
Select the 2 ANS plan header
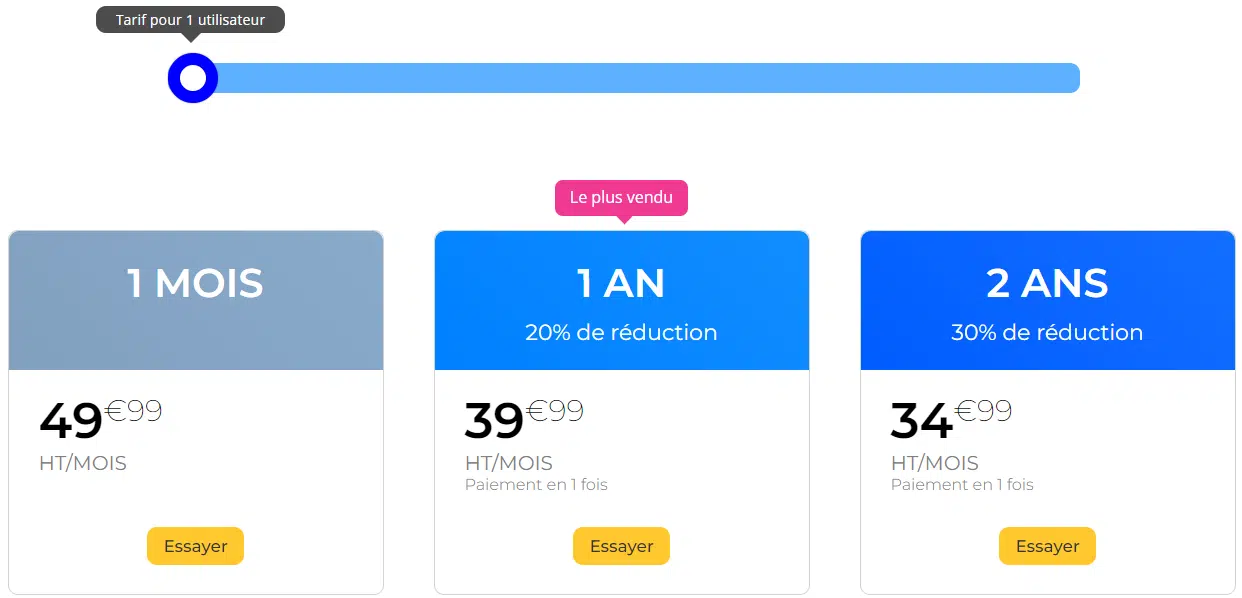point(1047,284)
